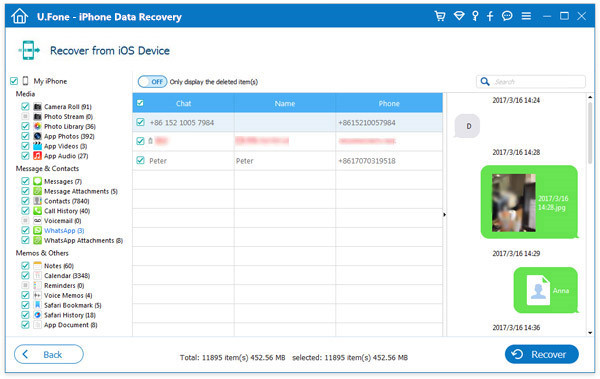Click the 'D' message bubble

tap(467, 126)
